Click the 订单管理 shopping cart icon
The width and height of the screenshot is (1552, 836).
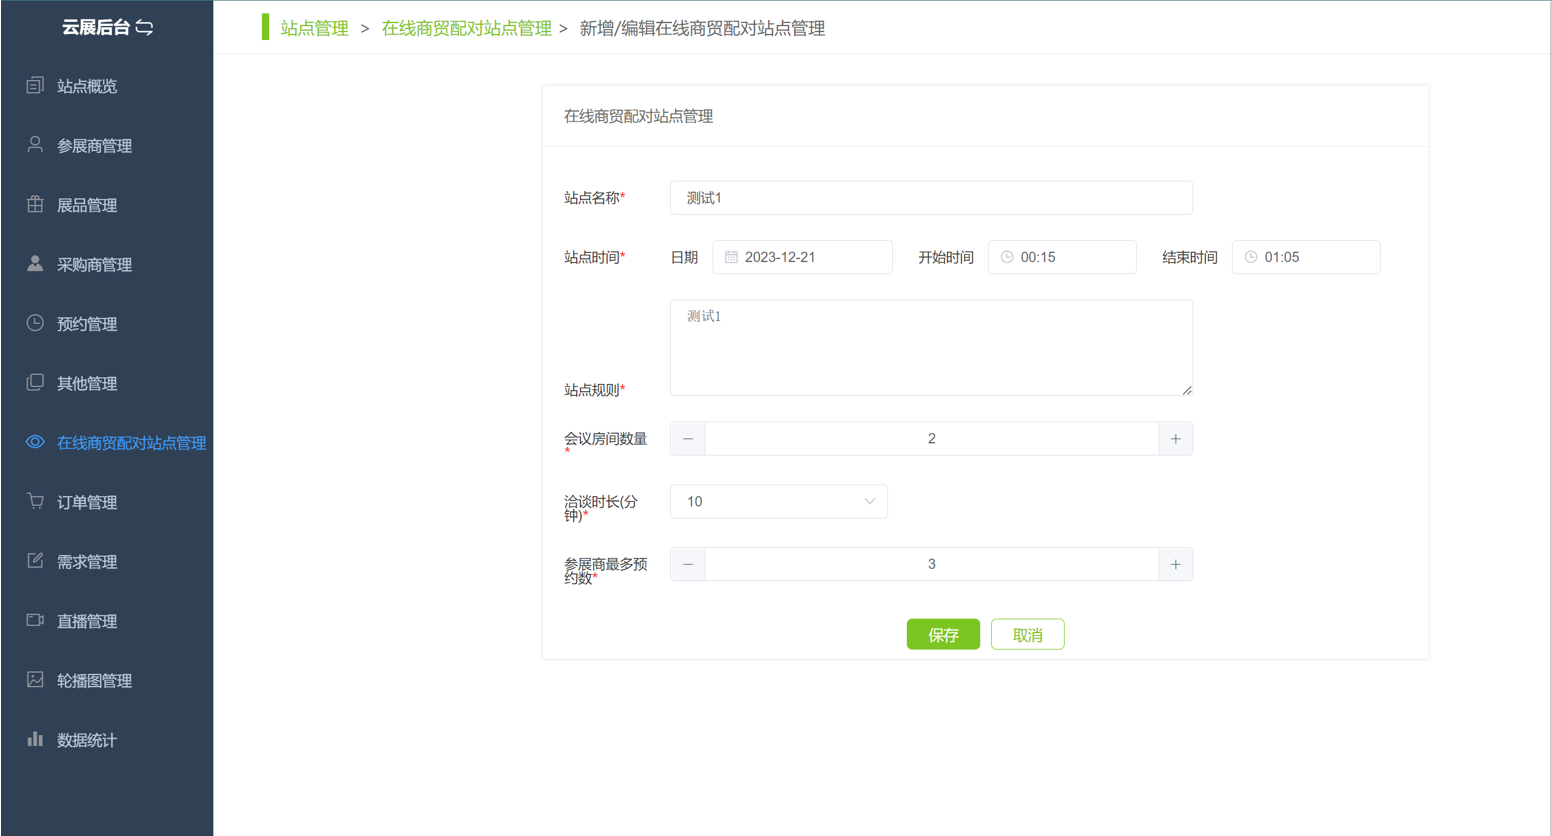(x=35, y=501)
